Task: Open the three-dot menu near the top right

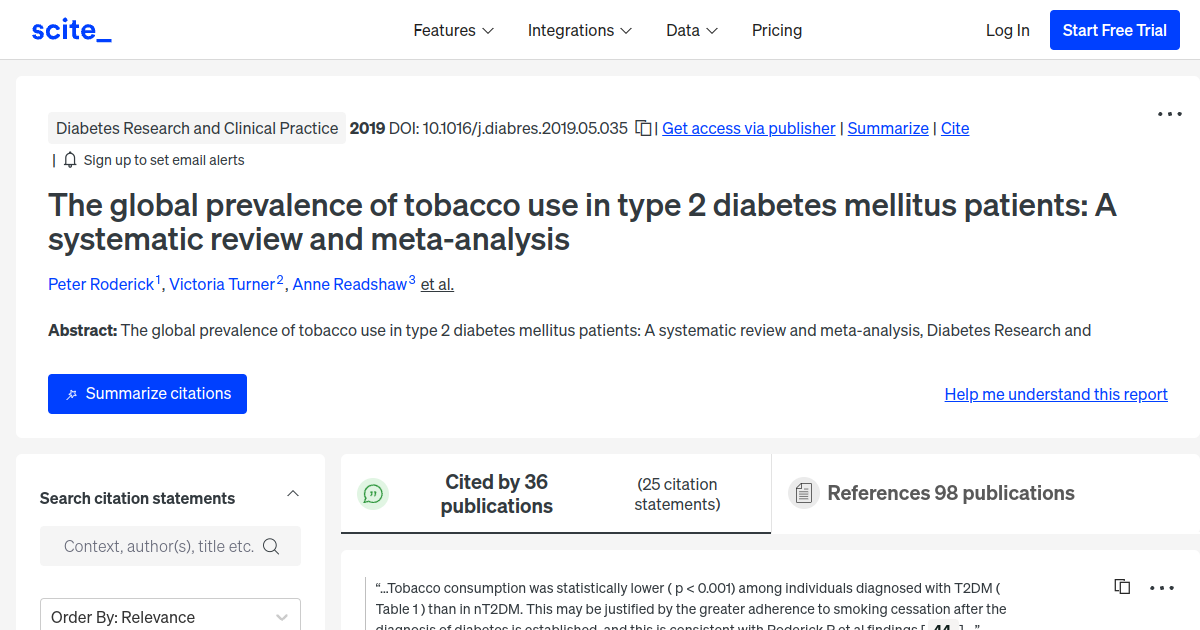Action: coord(1168,114)
